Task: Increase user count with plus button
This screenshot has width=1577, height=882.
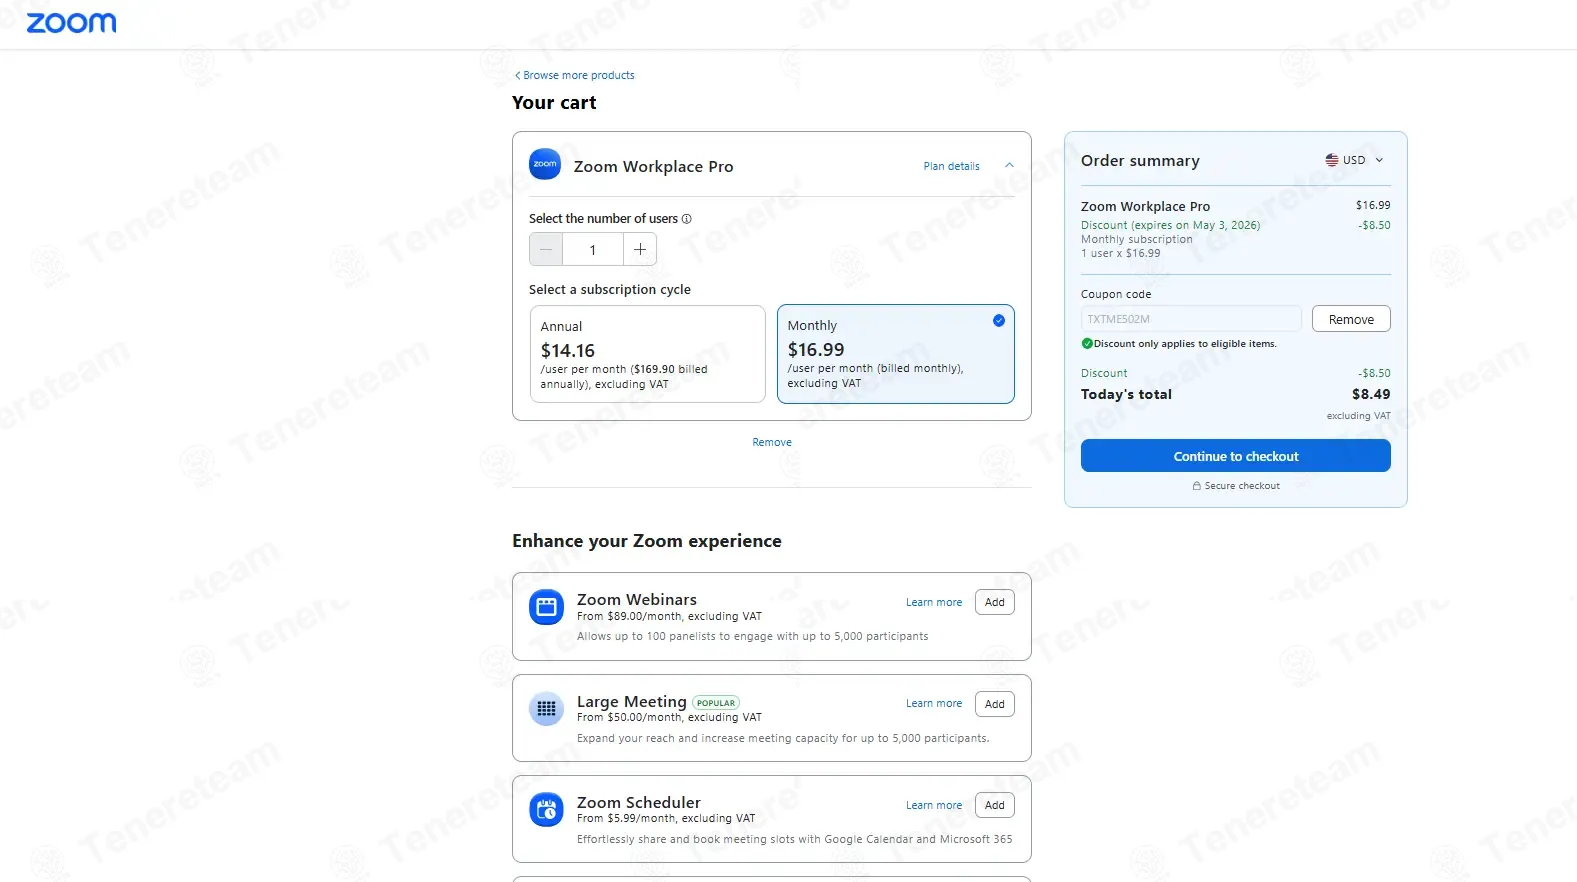Action: click(640, 250)
